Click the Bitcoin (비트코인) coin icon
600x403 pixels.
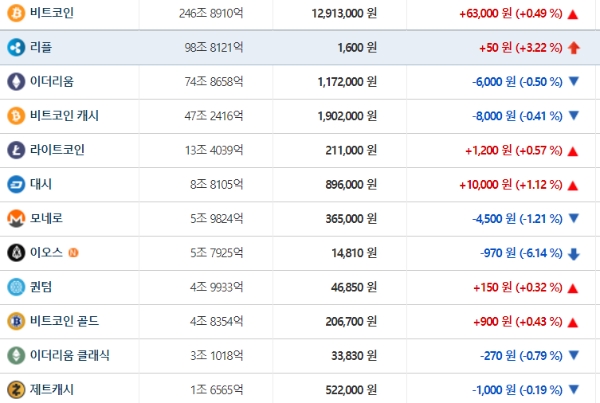click(16, 13)
